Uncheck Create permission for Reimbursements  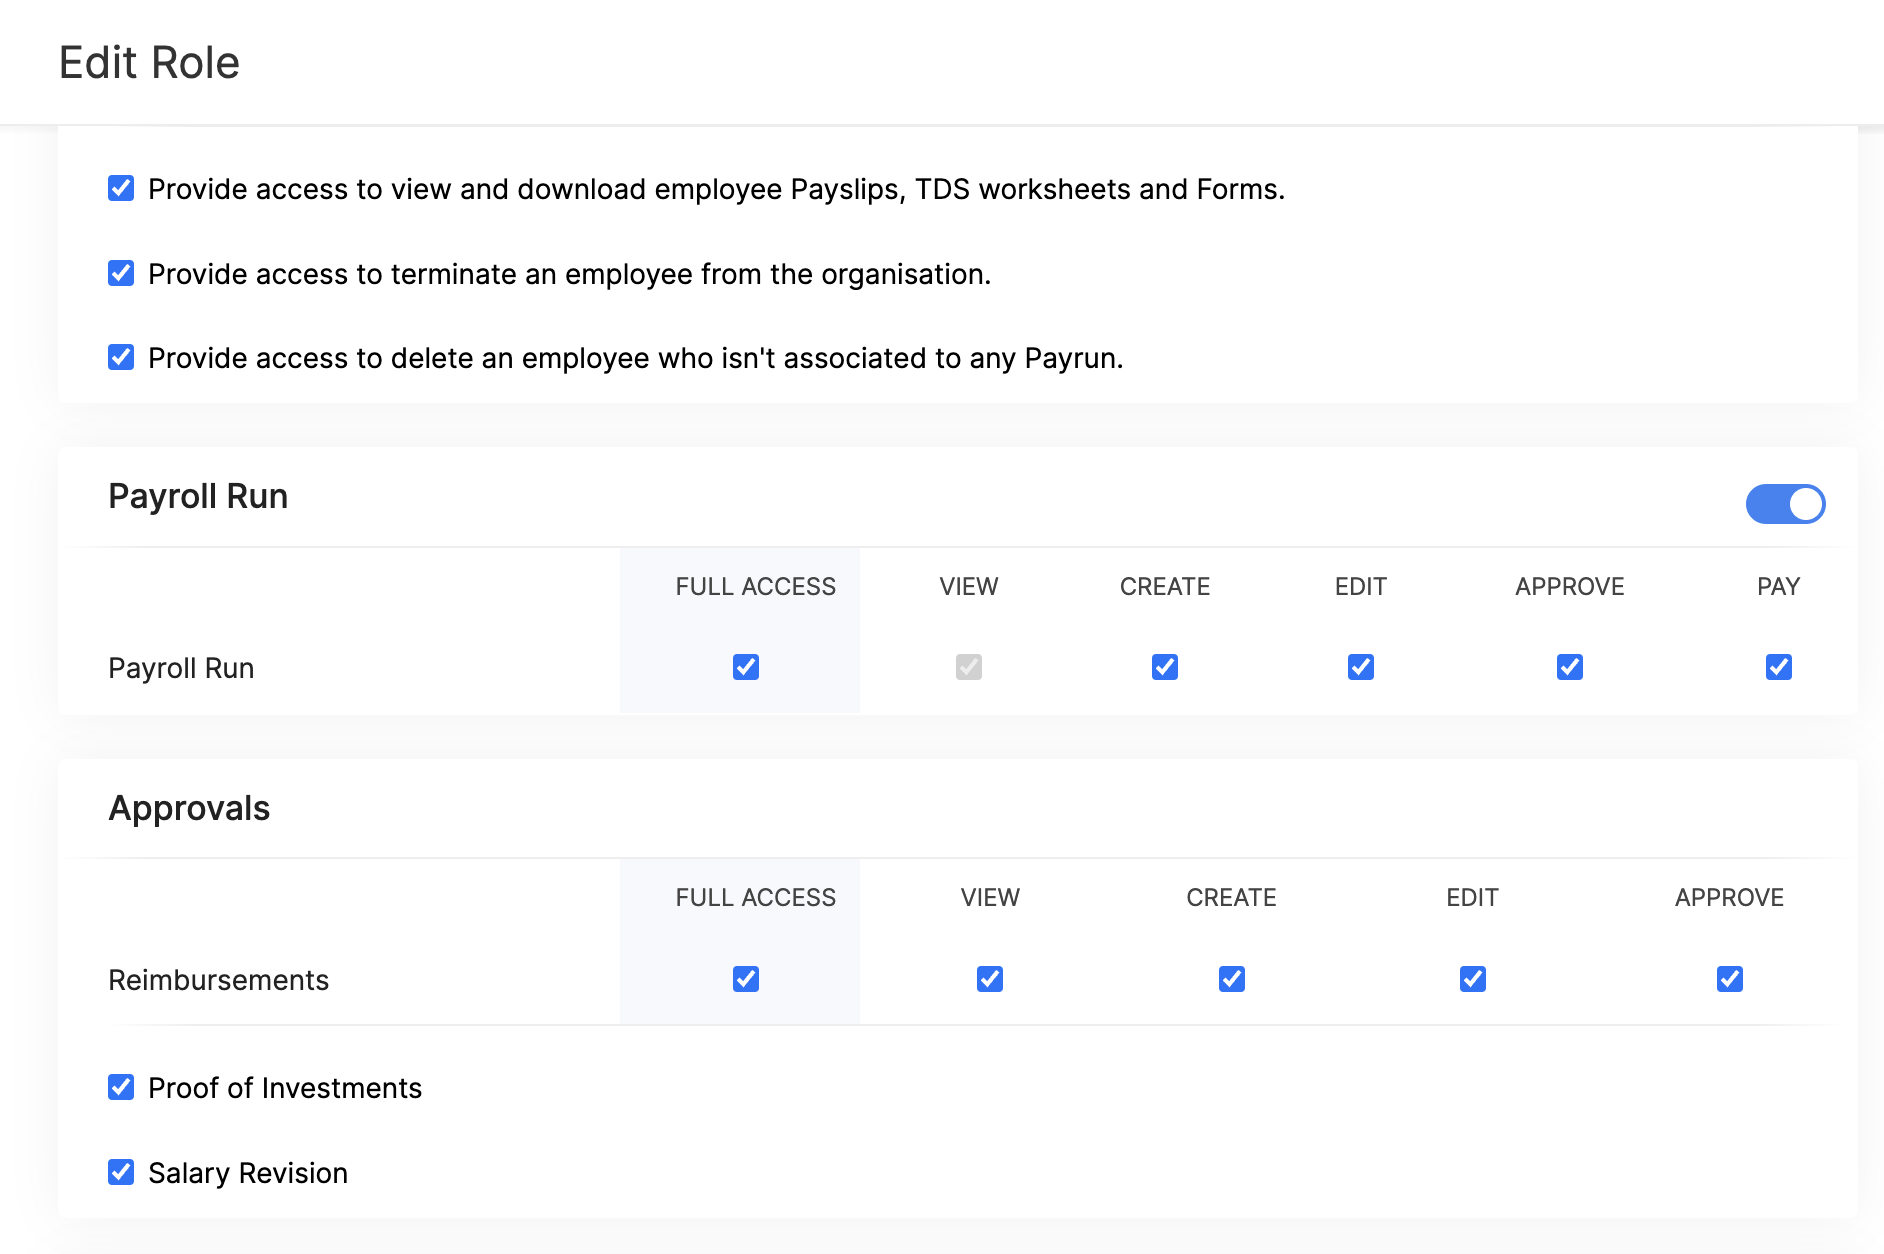pos(1232,979)
